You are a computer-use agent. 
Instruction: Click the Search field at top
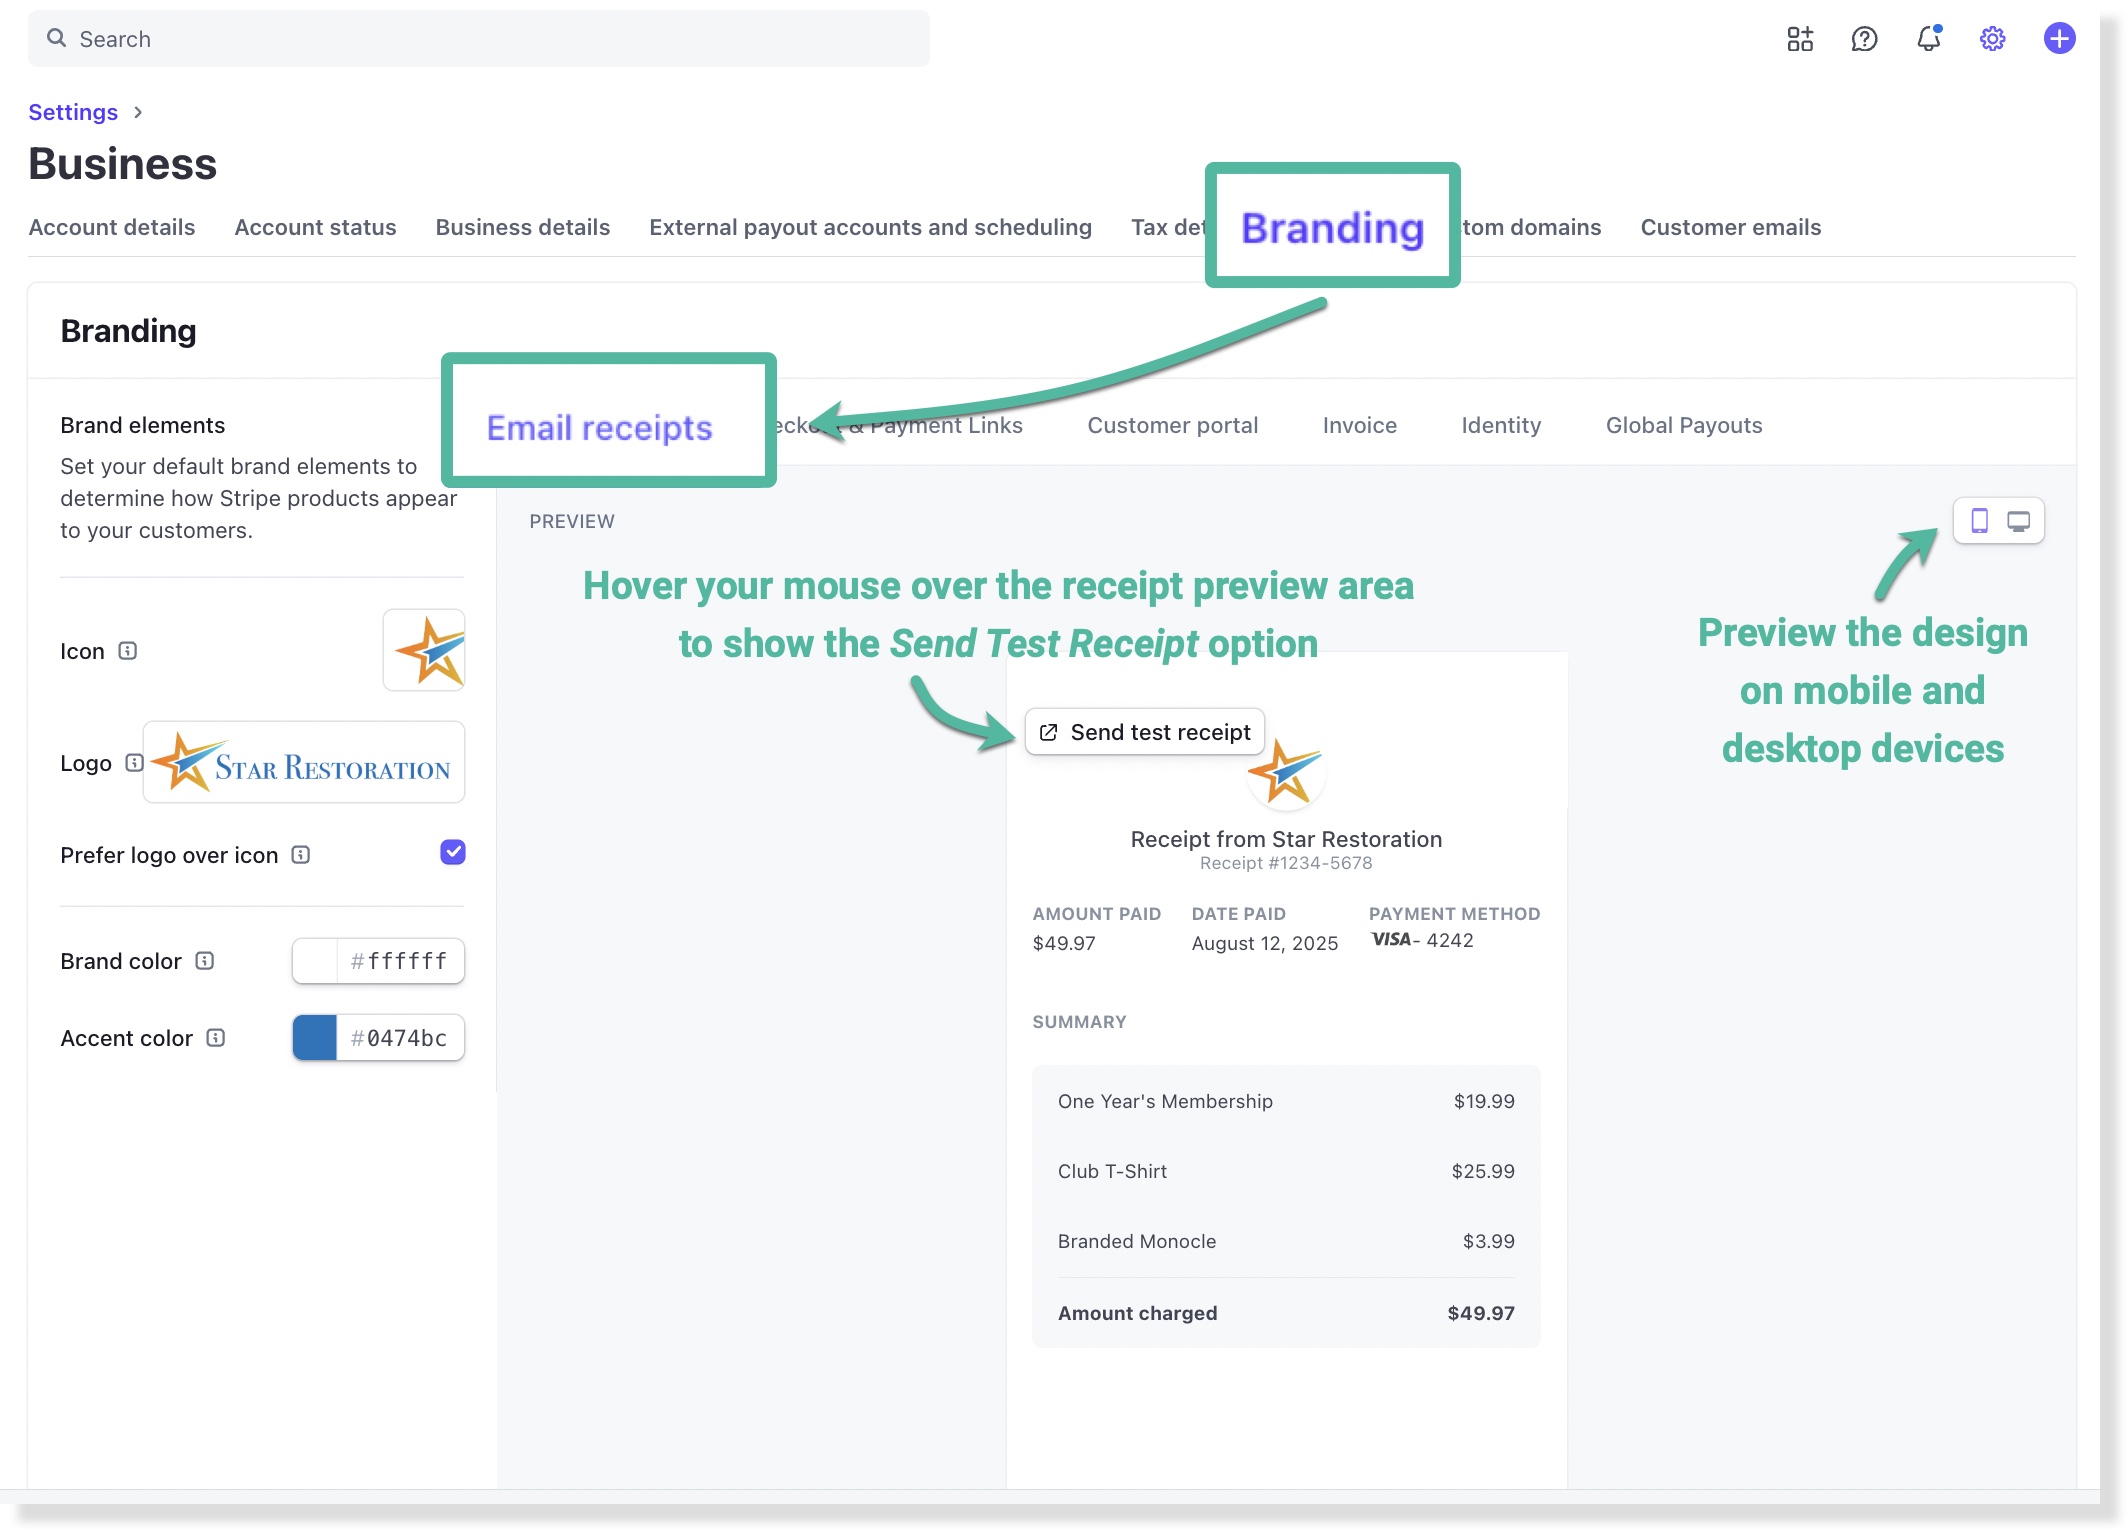479,39
